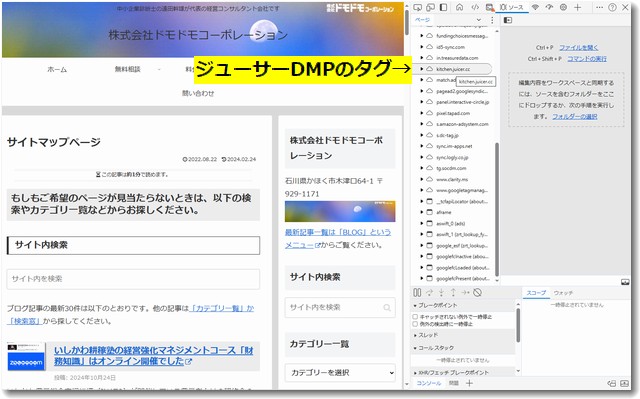Click the 「カテゴリー一覧」か link

(x=222, y=308)
